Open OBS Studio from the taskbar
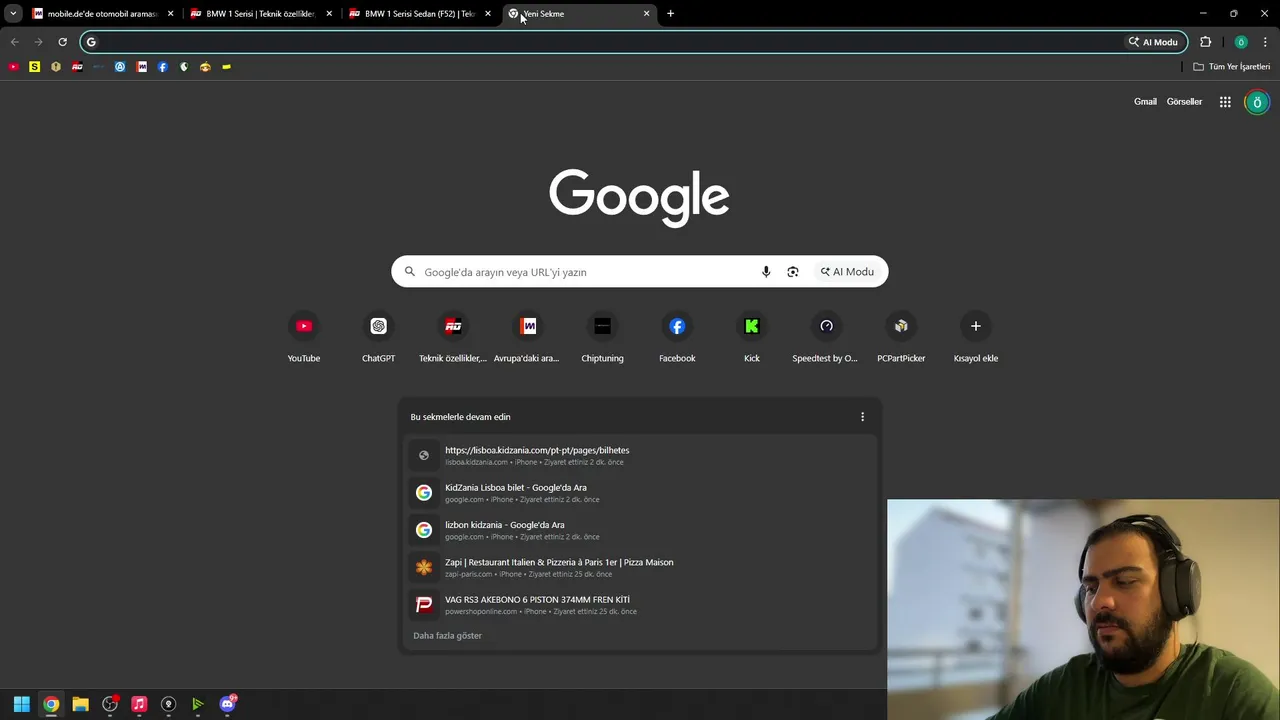1280x720 pixels. (110, 704)
